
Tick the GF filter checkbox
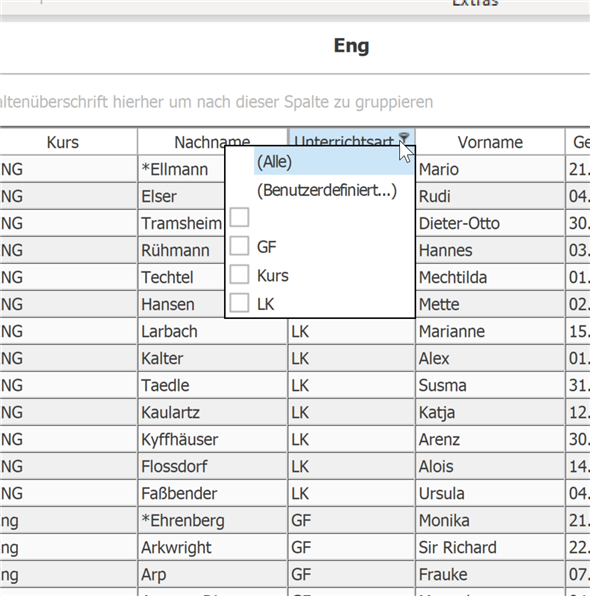[239, 246]
